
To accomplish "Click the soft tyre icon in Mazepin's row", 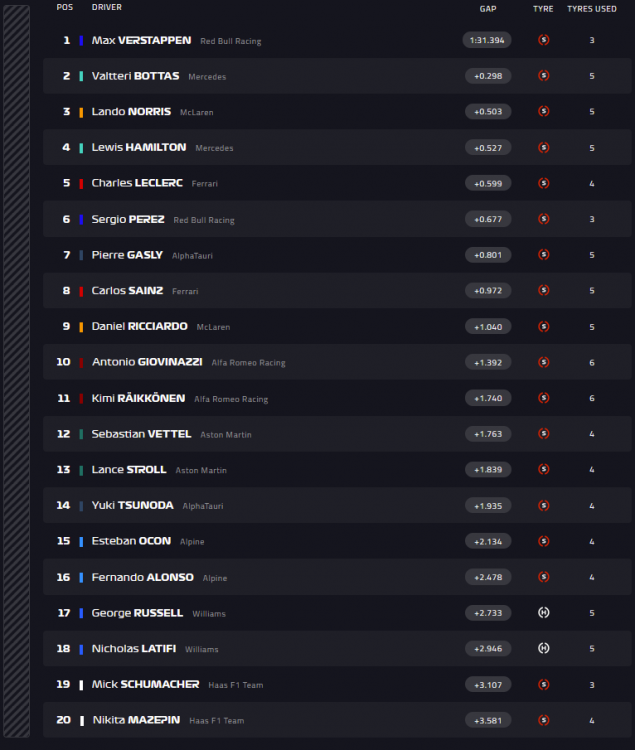I will point(544,720).
